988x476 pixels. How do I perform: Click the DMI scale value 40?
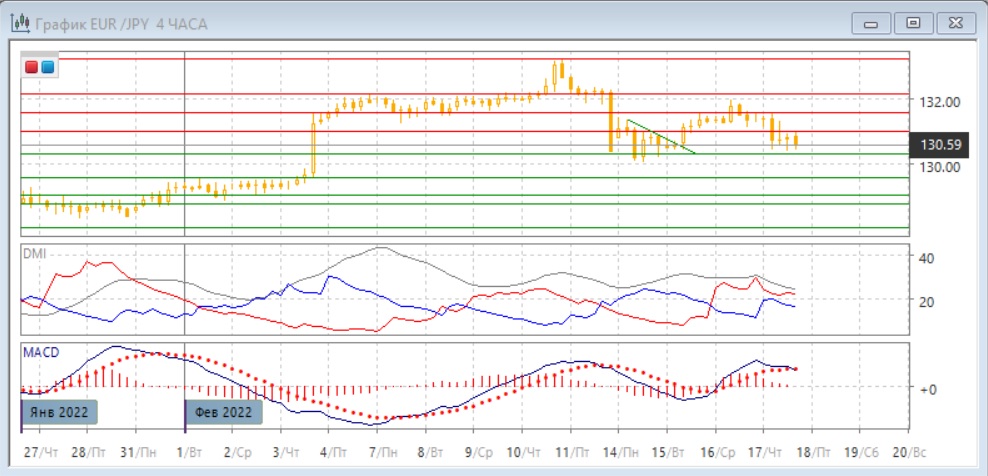point(926,258)
